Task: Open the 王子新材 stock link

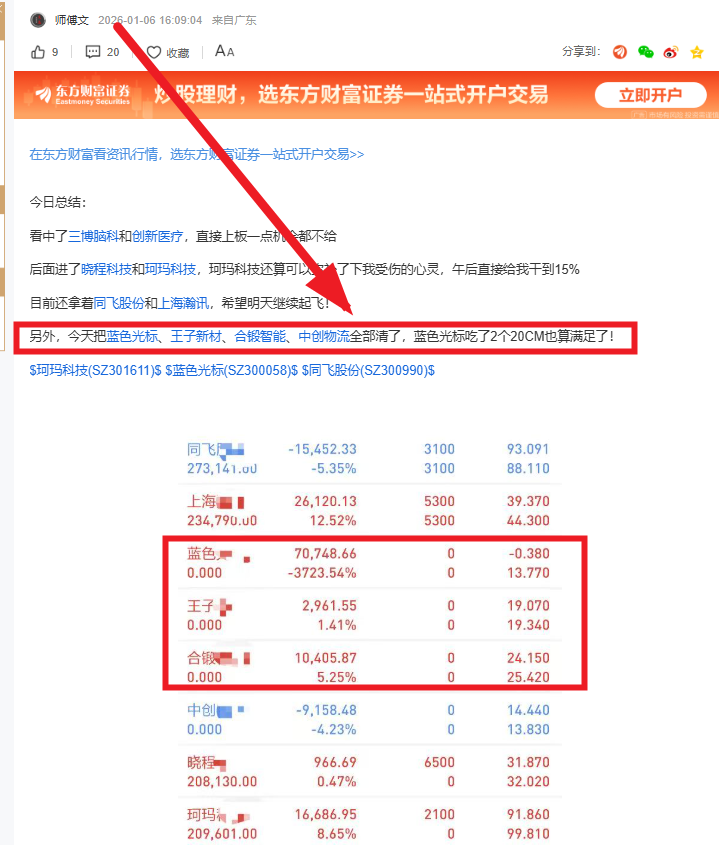Action: [x=196, y=337]
